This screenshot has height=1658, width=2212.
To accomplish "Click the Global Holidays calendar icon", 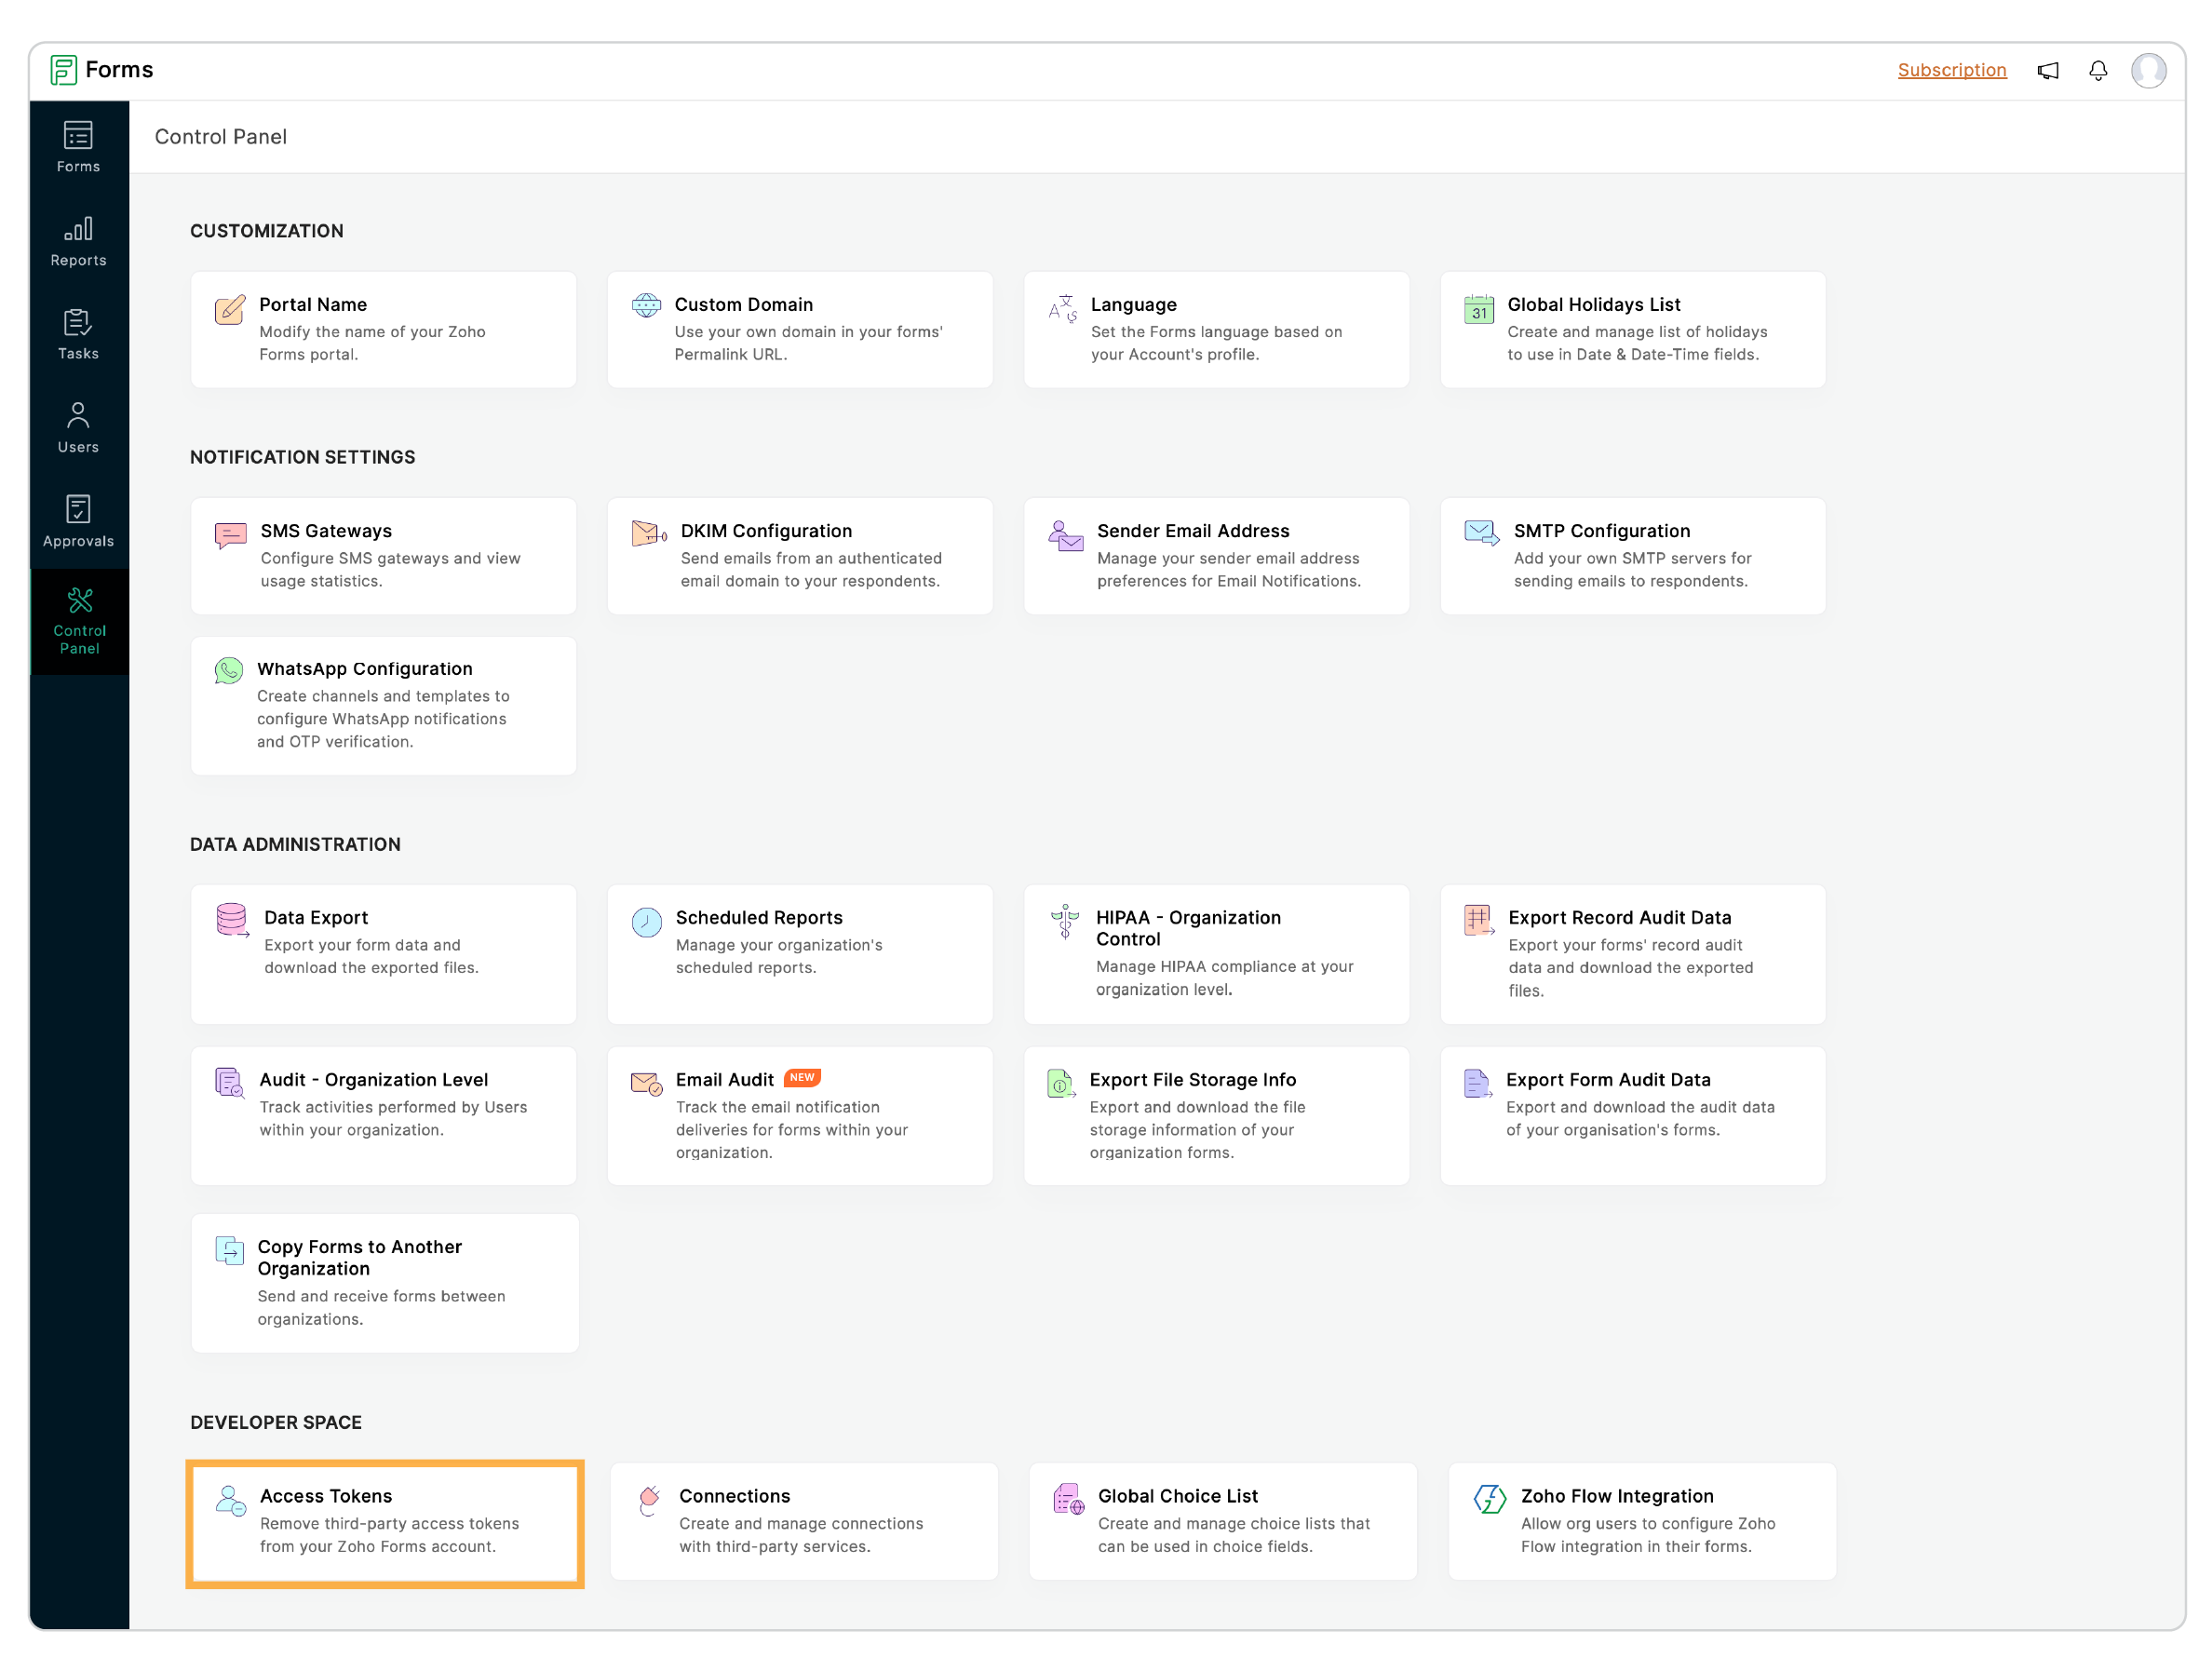I will (1478, 310).
